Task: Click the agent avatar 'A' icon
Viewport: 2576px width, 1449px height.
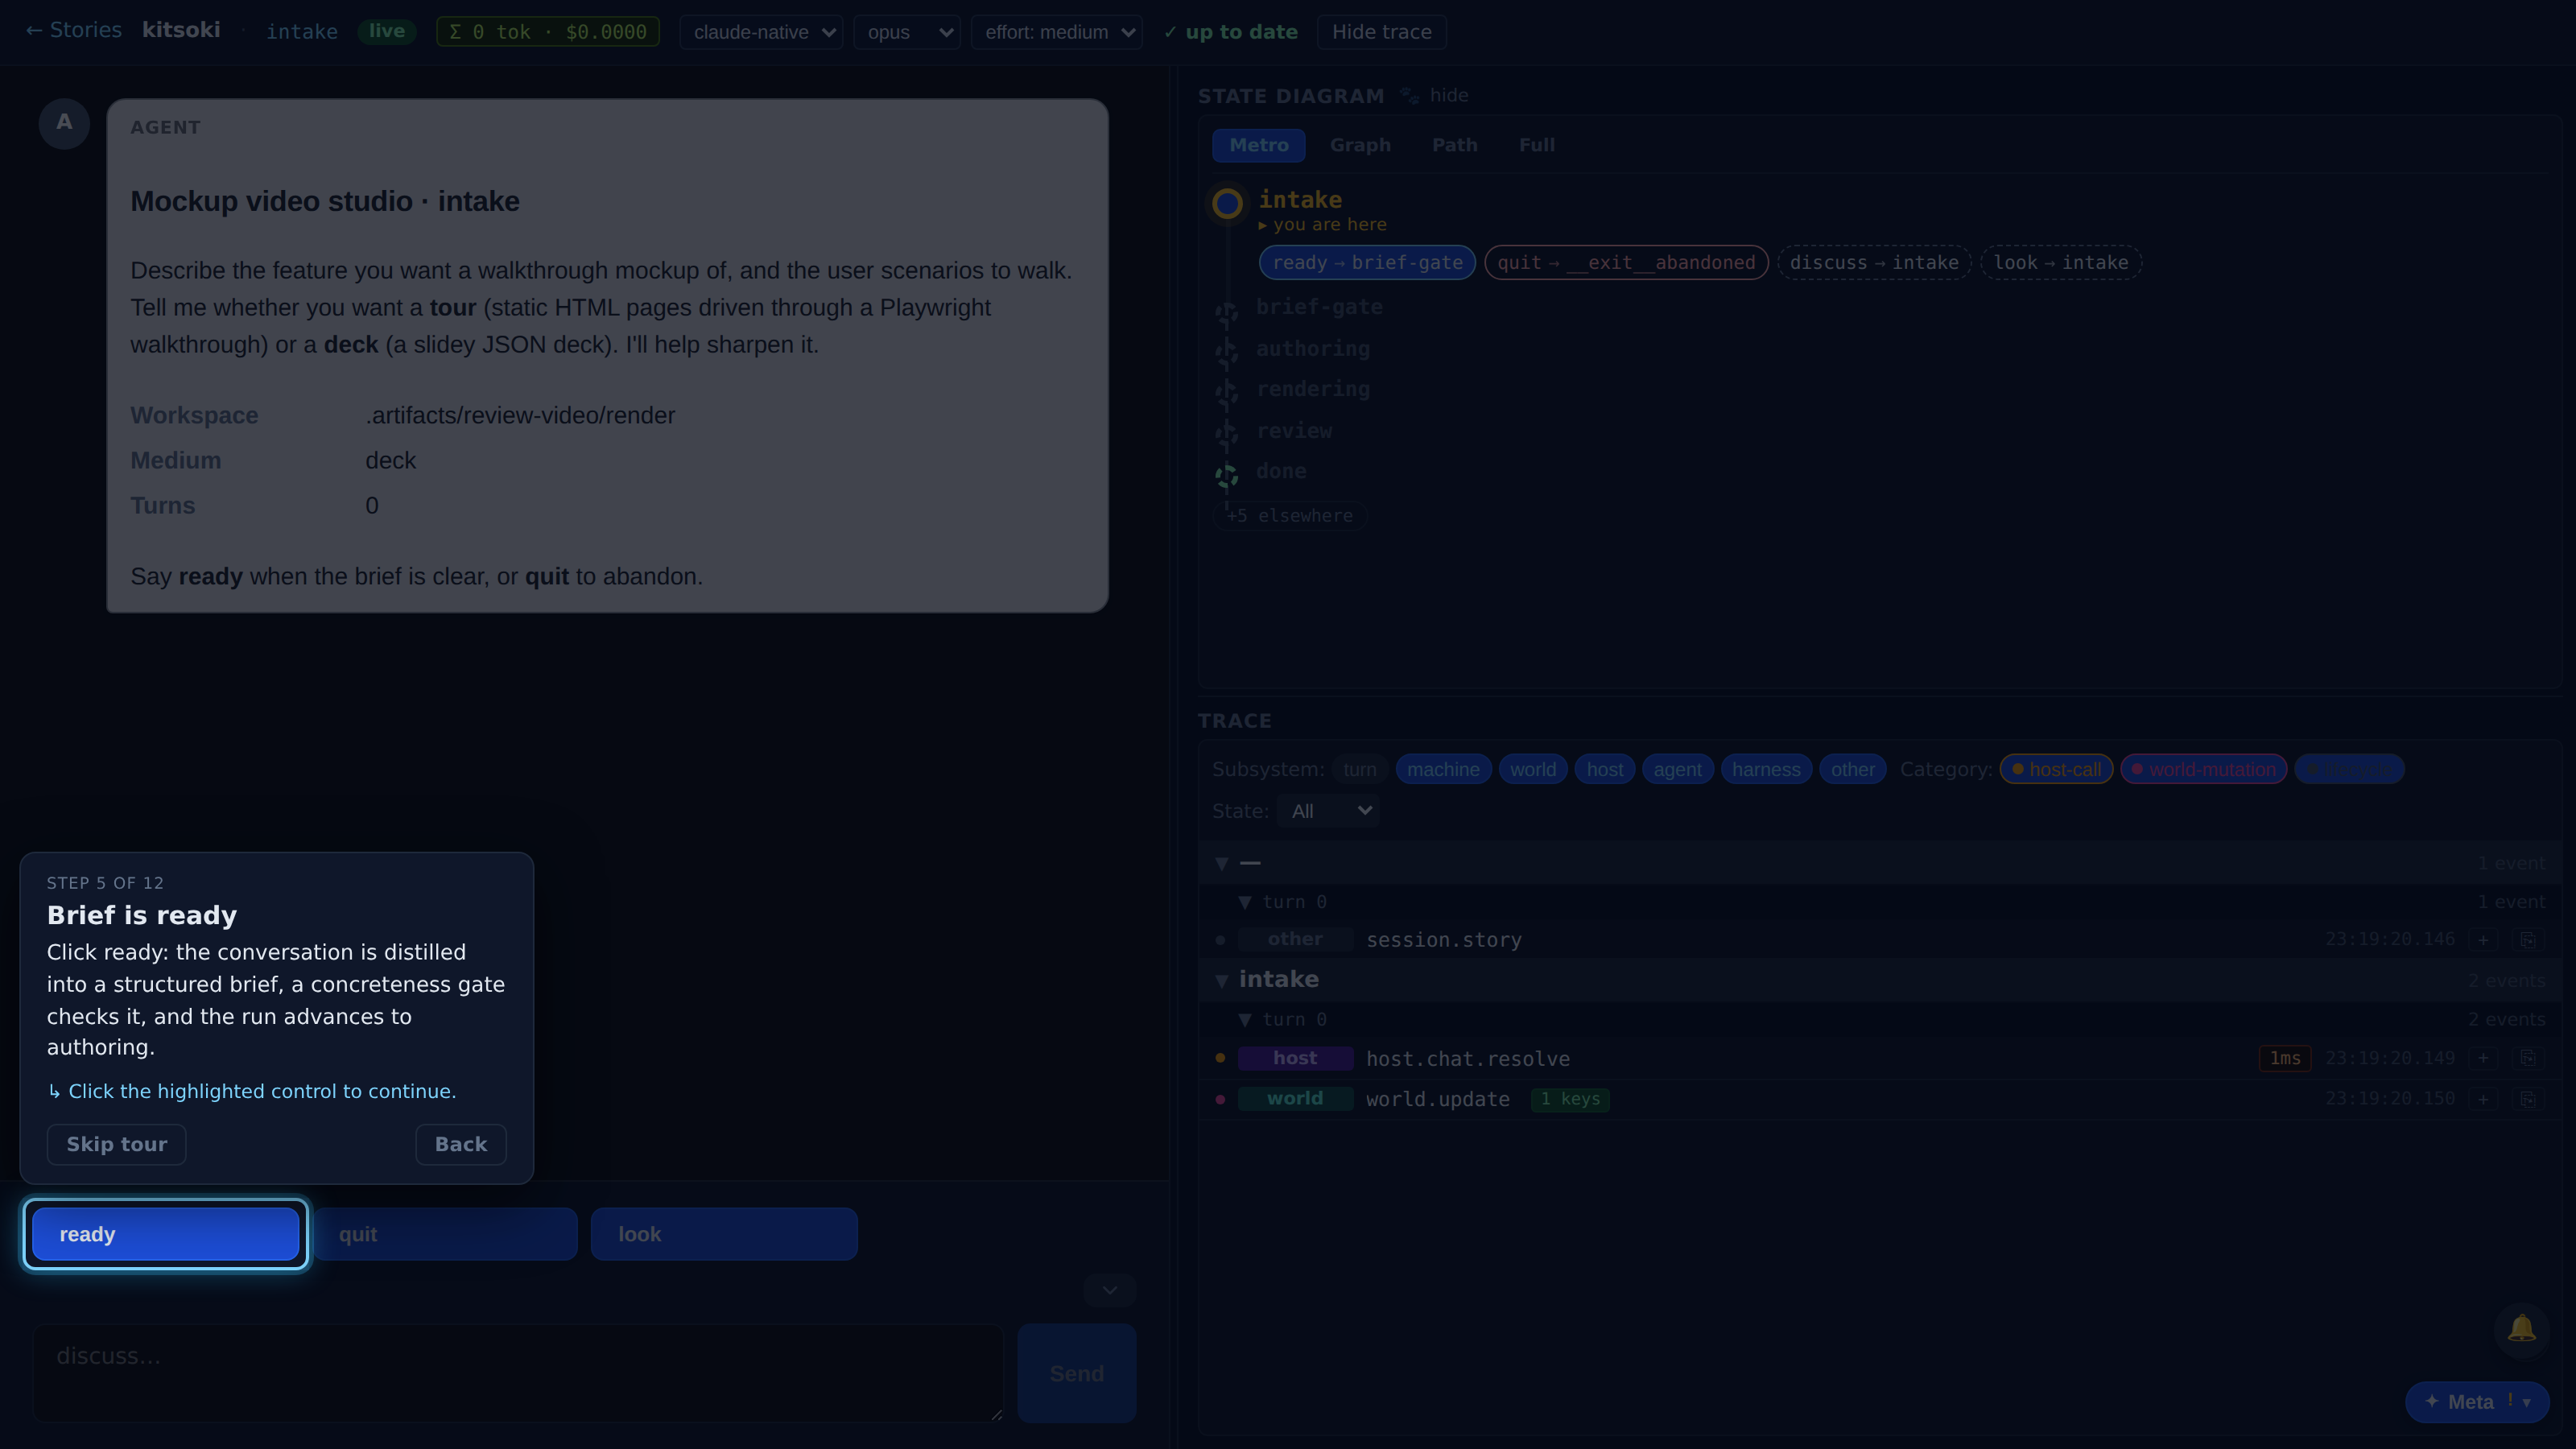Action: click(x=64, y=123)
